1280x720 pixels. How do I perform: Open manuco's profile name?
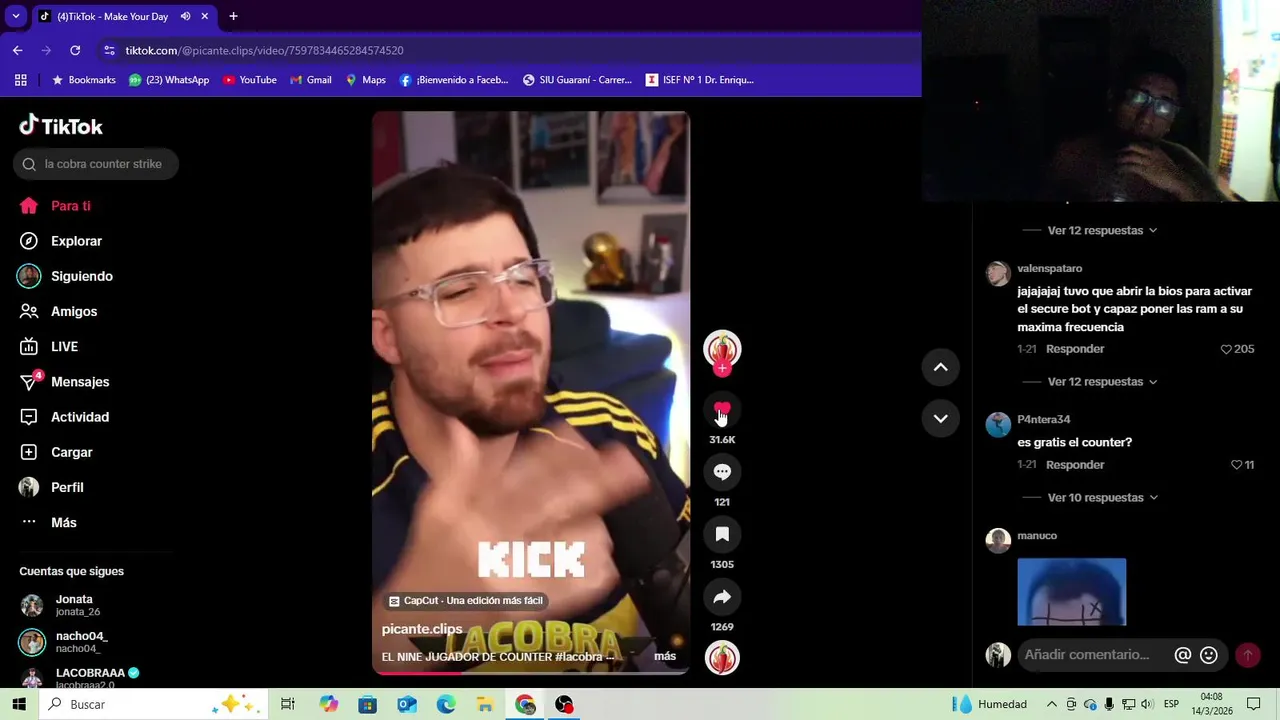click(x=1037, y=536)
